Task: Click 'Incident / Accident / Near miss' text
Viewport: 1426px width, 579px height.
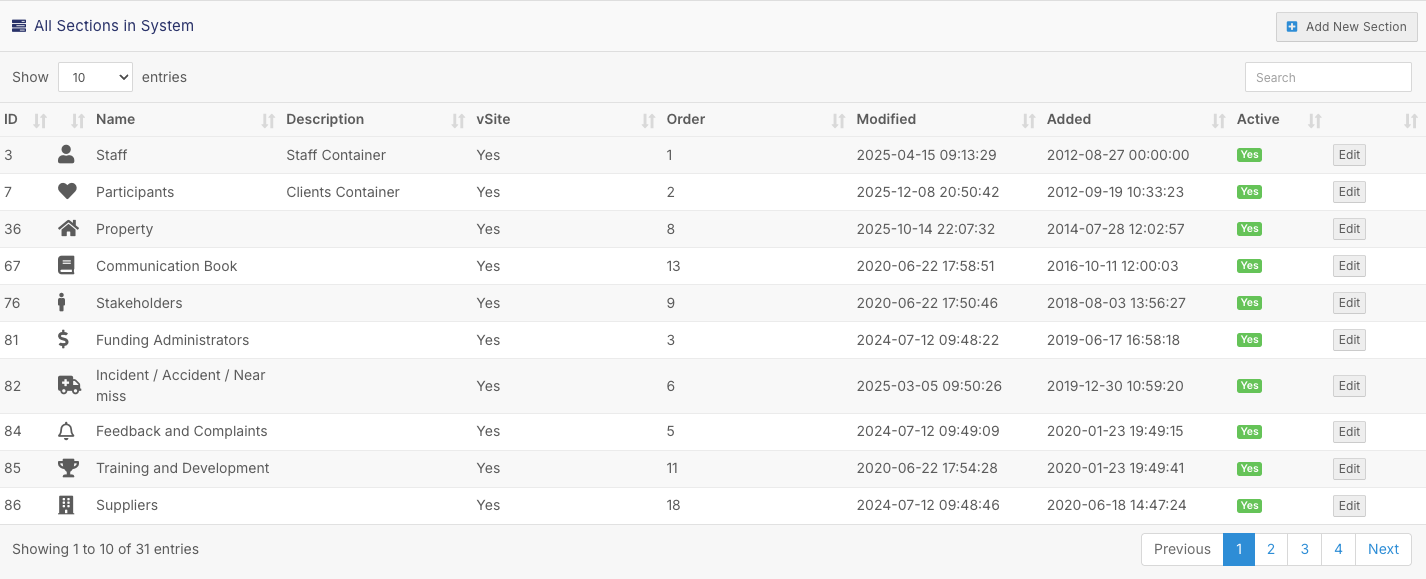Action: (x=181, y=386)
